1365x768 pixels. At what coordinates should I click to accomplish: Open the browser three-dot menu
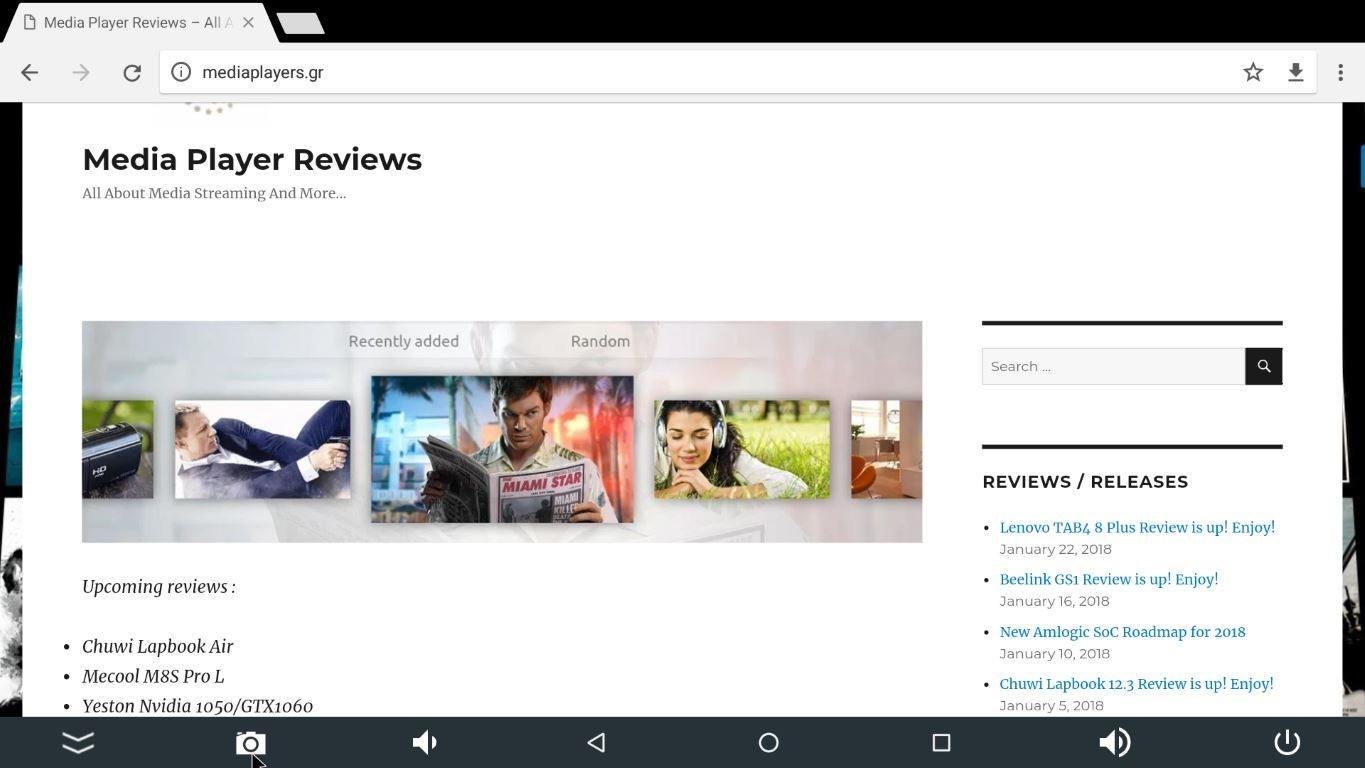point(1341,72)
